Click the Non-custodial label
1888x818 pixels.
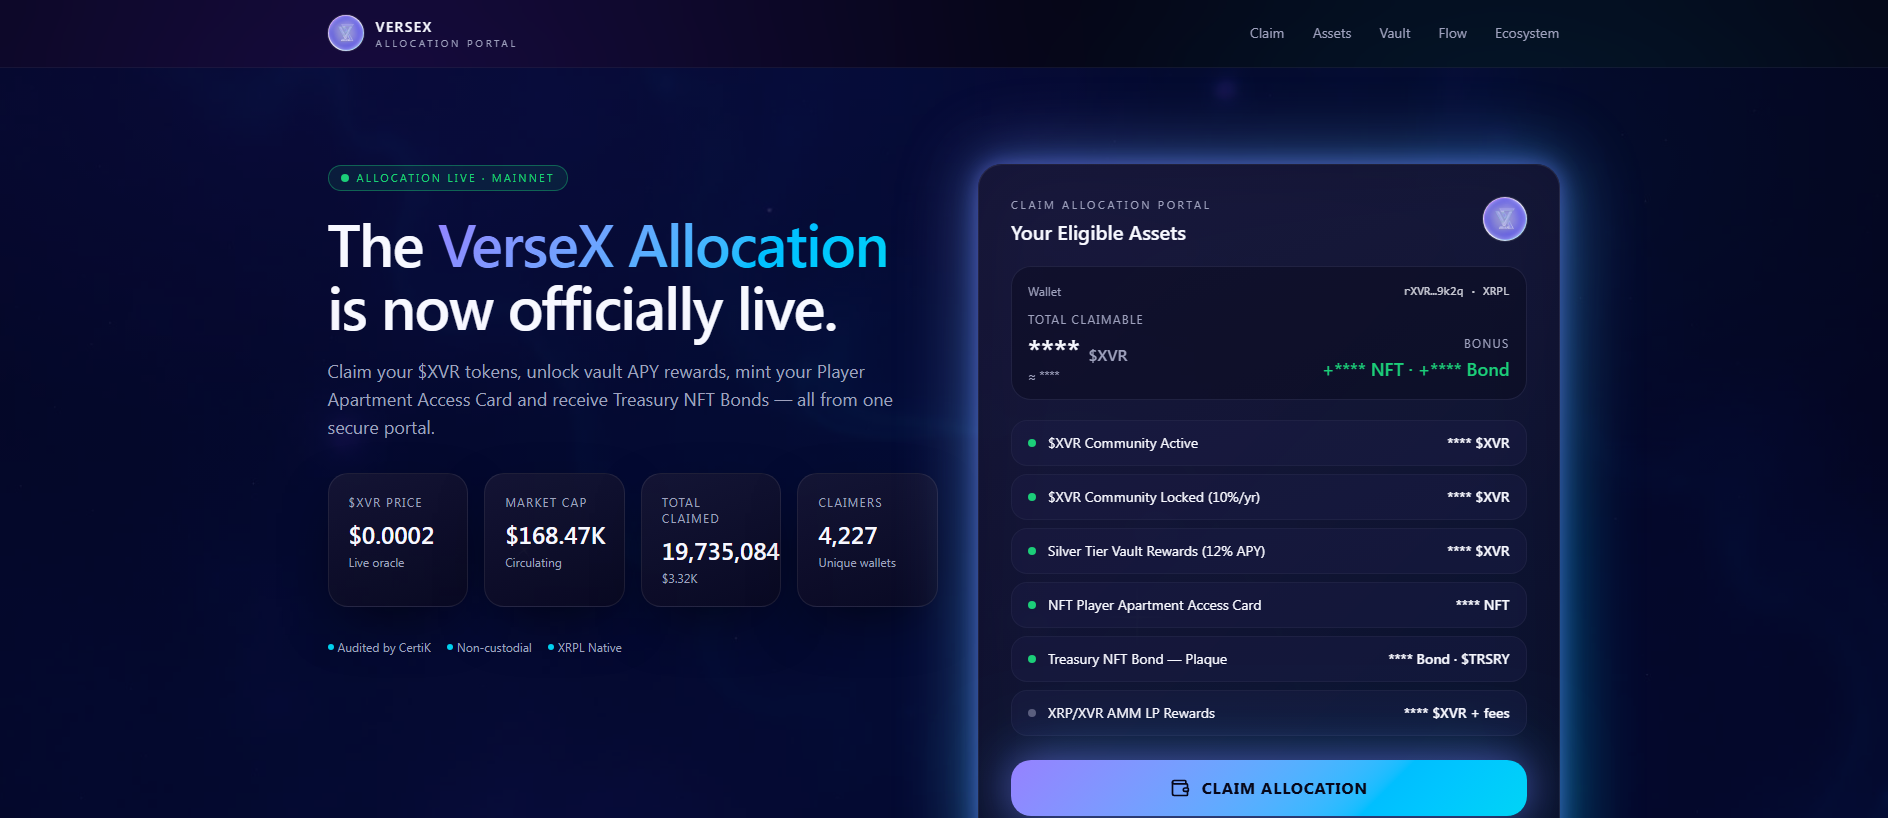489,648
